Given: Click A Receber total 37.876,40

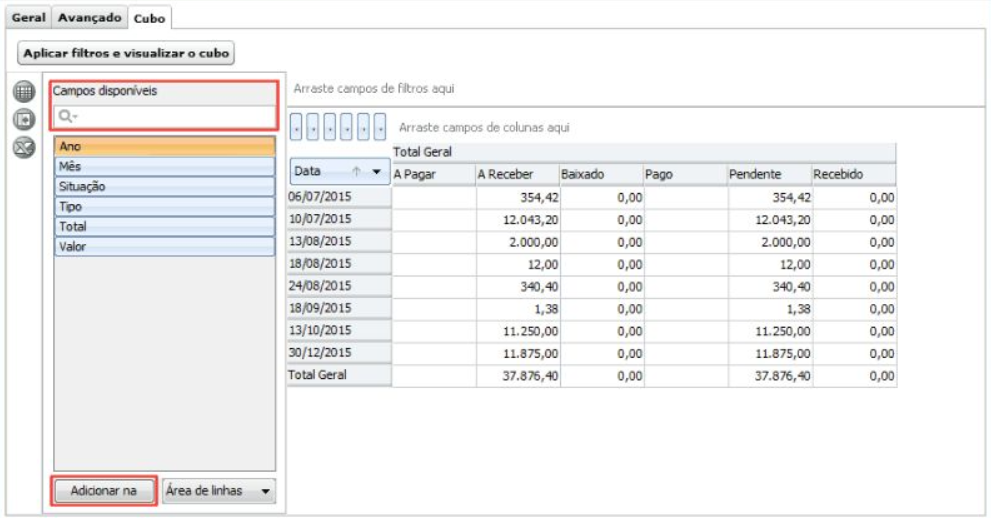Looking at the screenshot, I should (x=518, y=376).
